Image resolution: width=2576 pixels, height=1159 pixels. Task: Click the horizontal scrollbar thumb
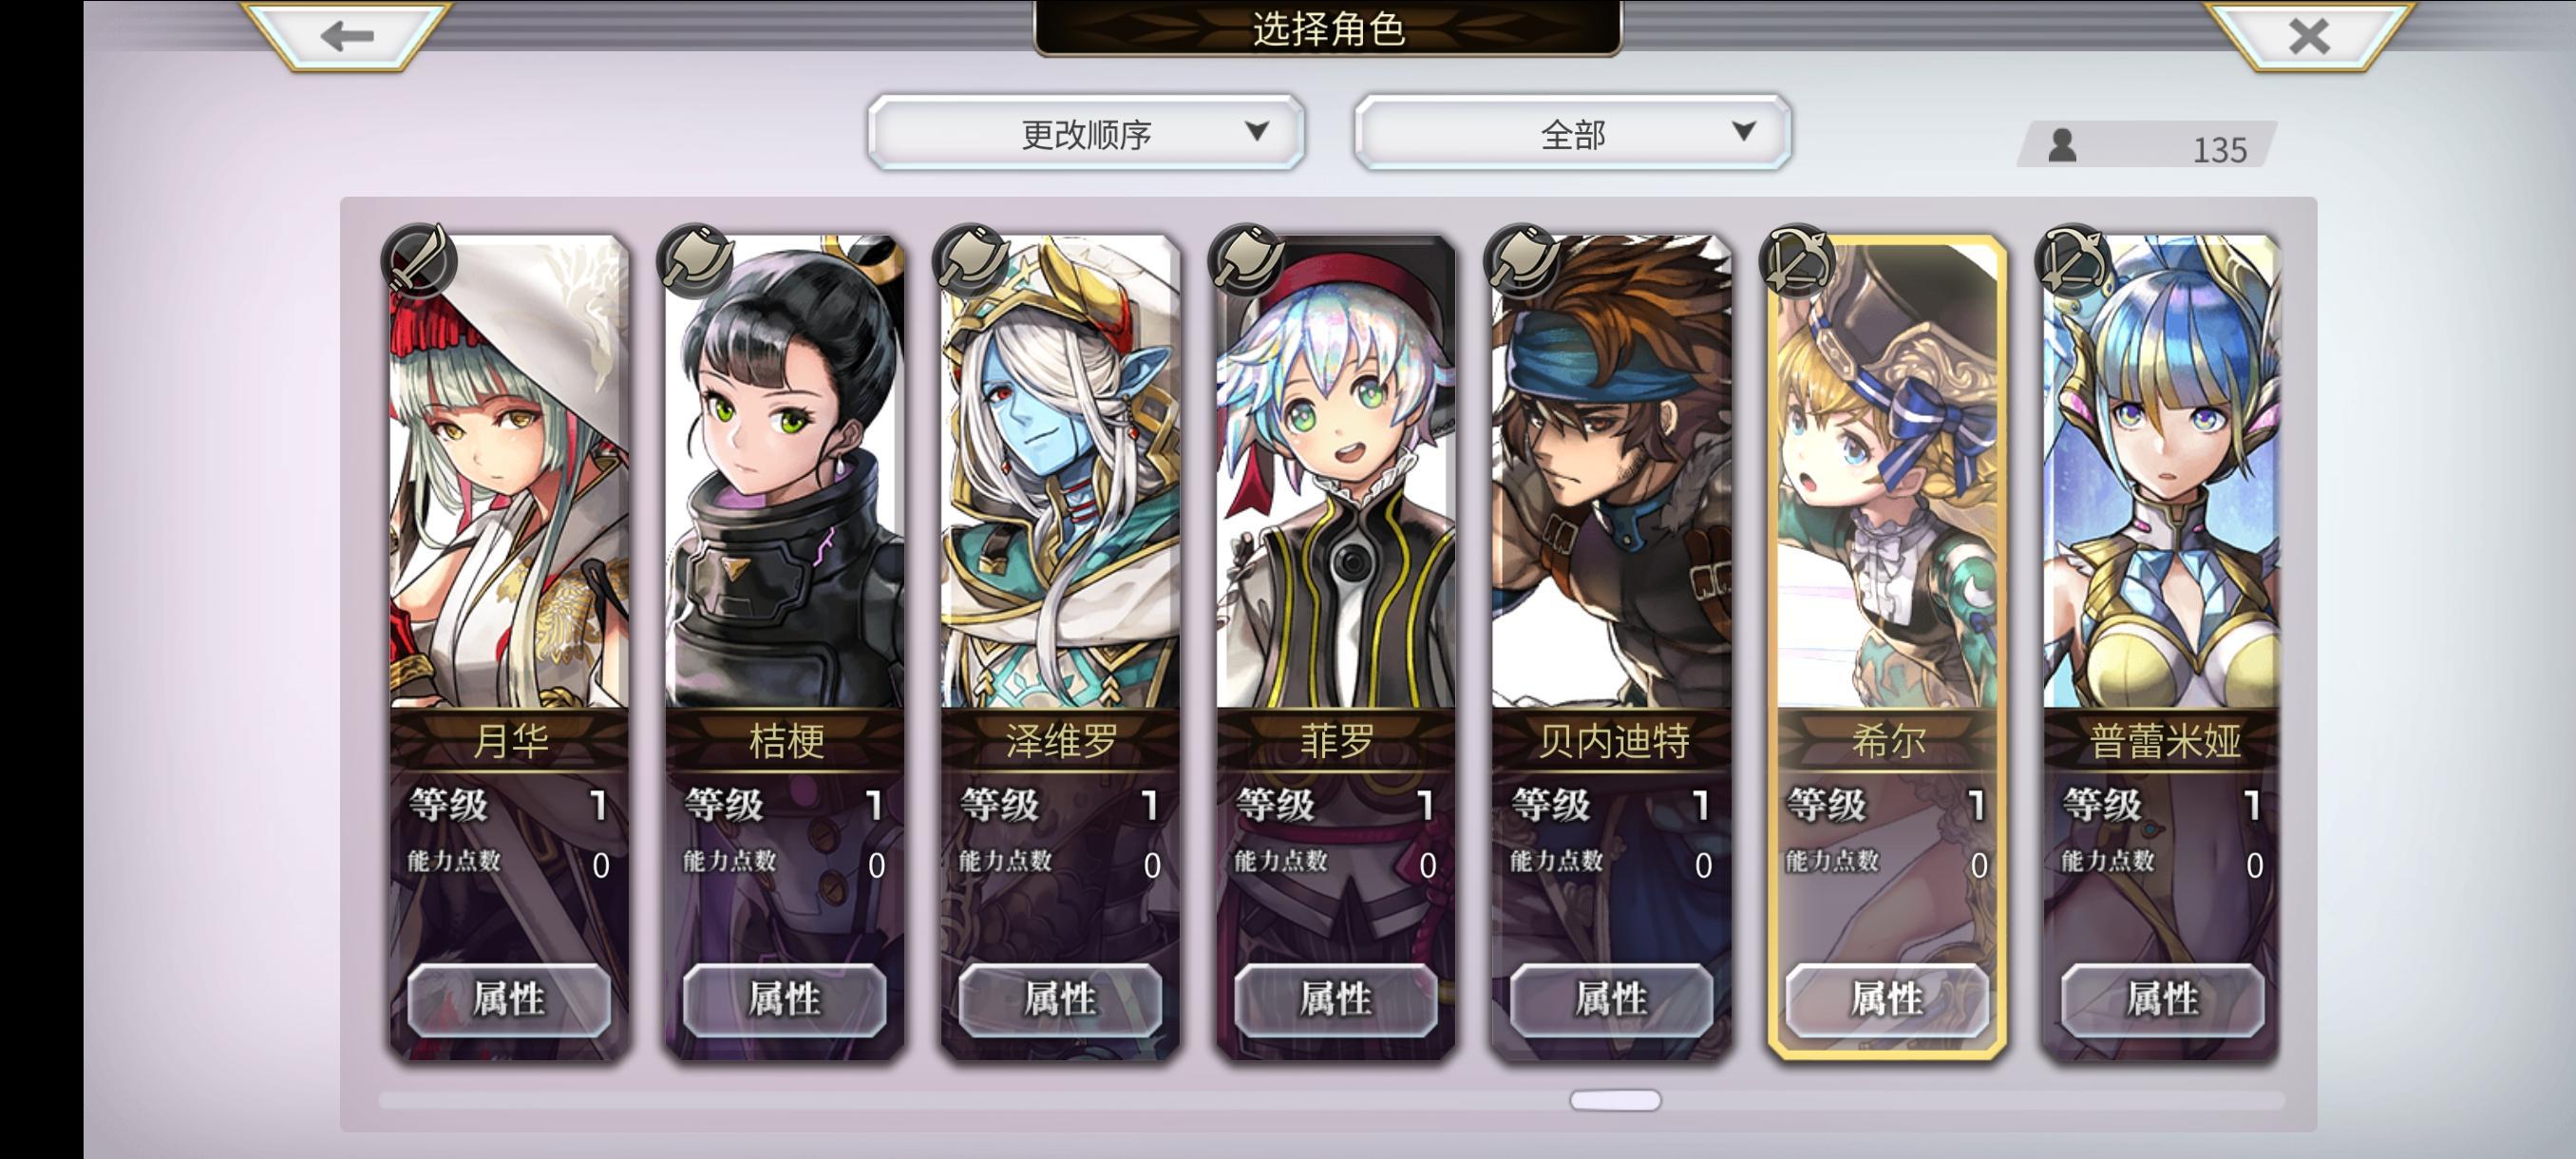(x=1615, y=1100)
